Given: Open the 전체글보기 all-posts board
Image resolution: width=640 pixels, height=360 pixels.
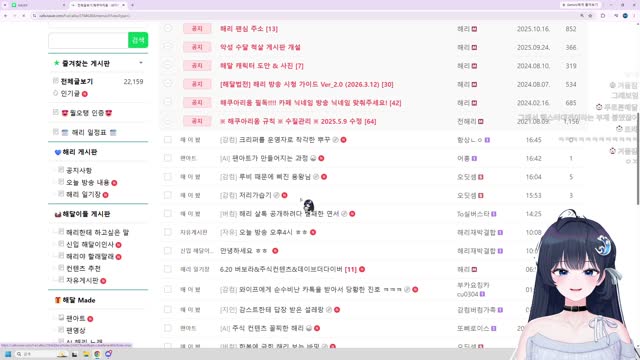Looking at the screenshot, I should 77,82.
